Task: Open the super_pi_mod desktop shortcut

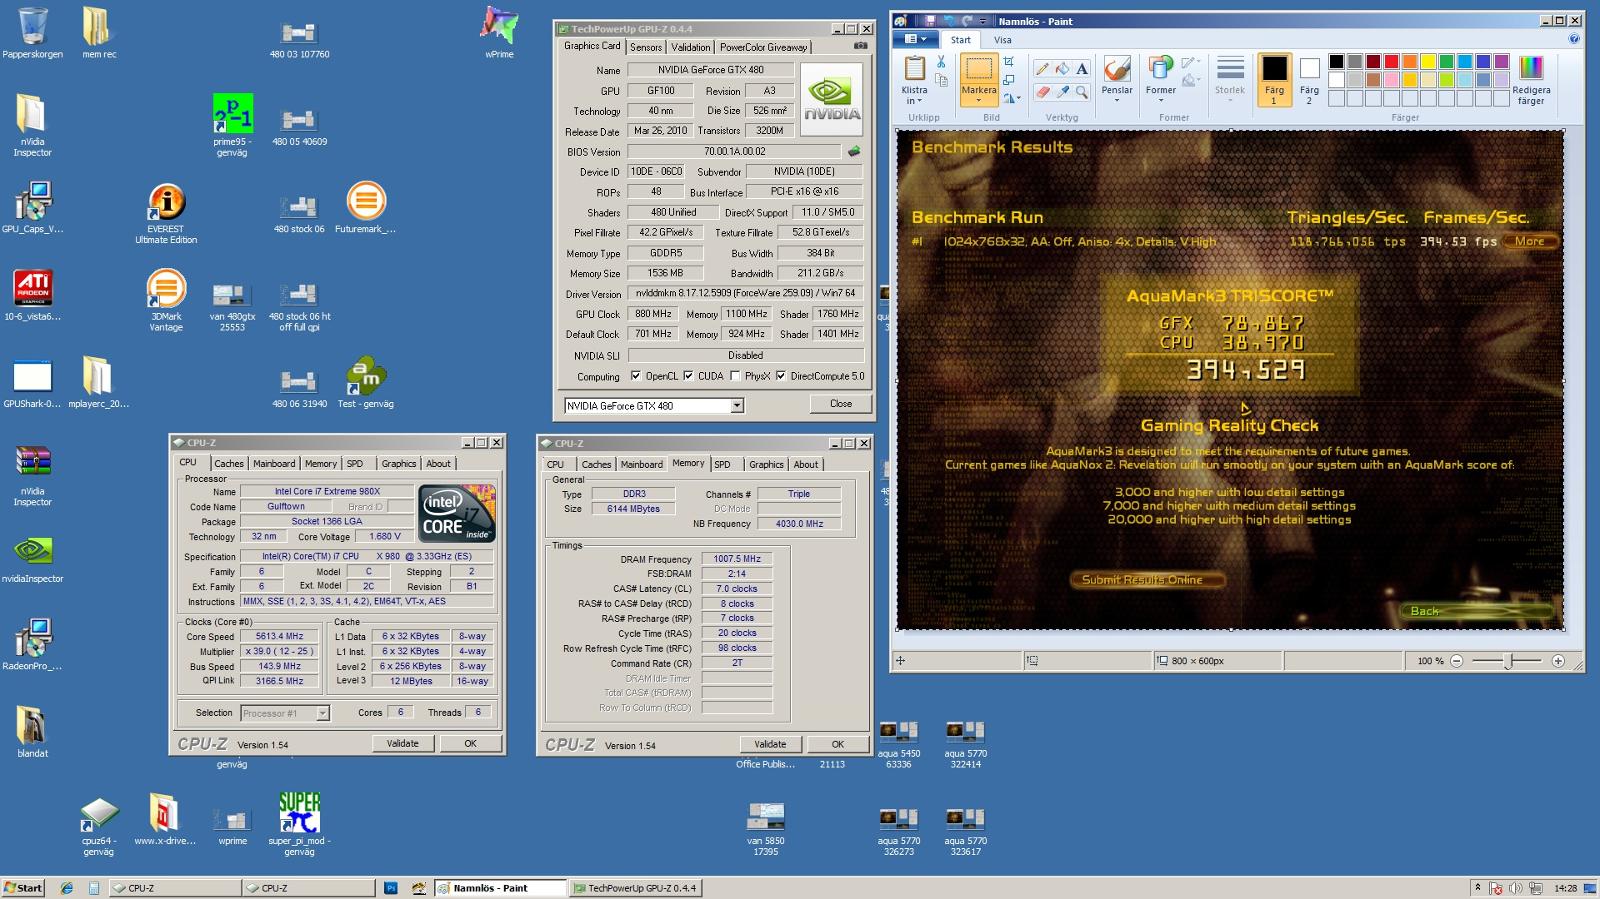Action: (299, 824)
